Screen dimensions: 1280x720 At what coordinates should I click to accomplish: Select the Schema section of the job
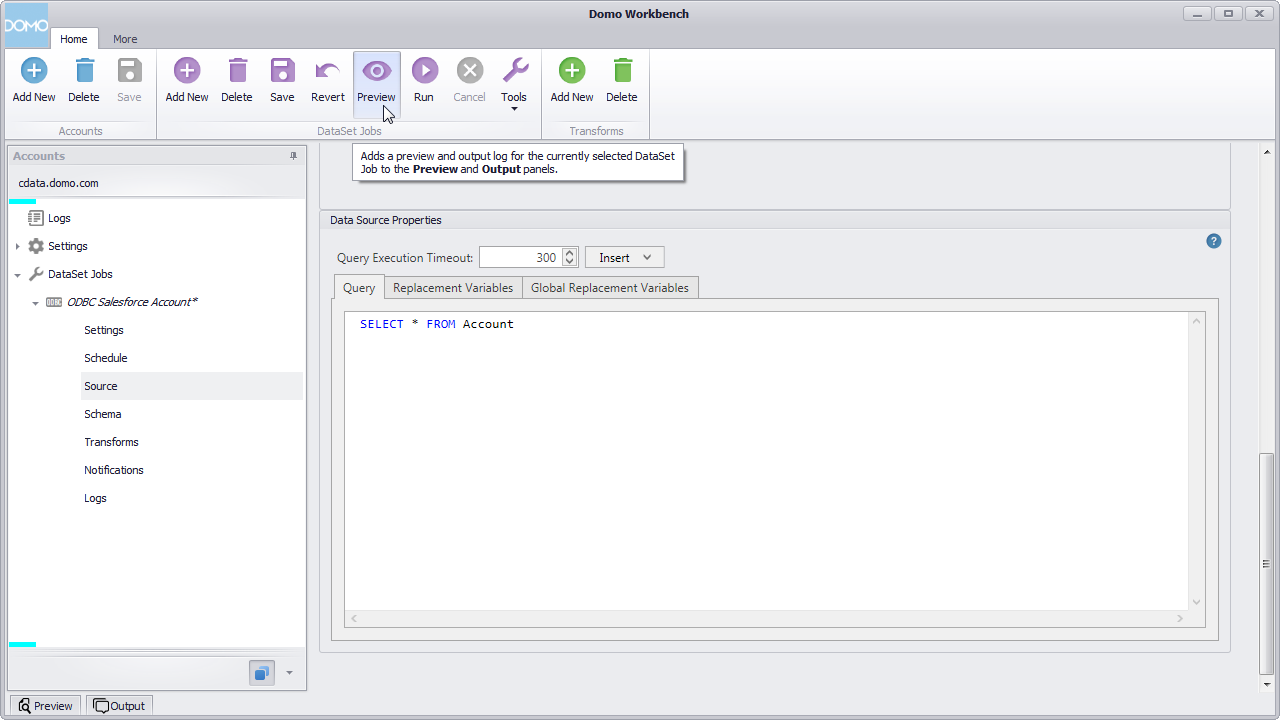(102, 413)
